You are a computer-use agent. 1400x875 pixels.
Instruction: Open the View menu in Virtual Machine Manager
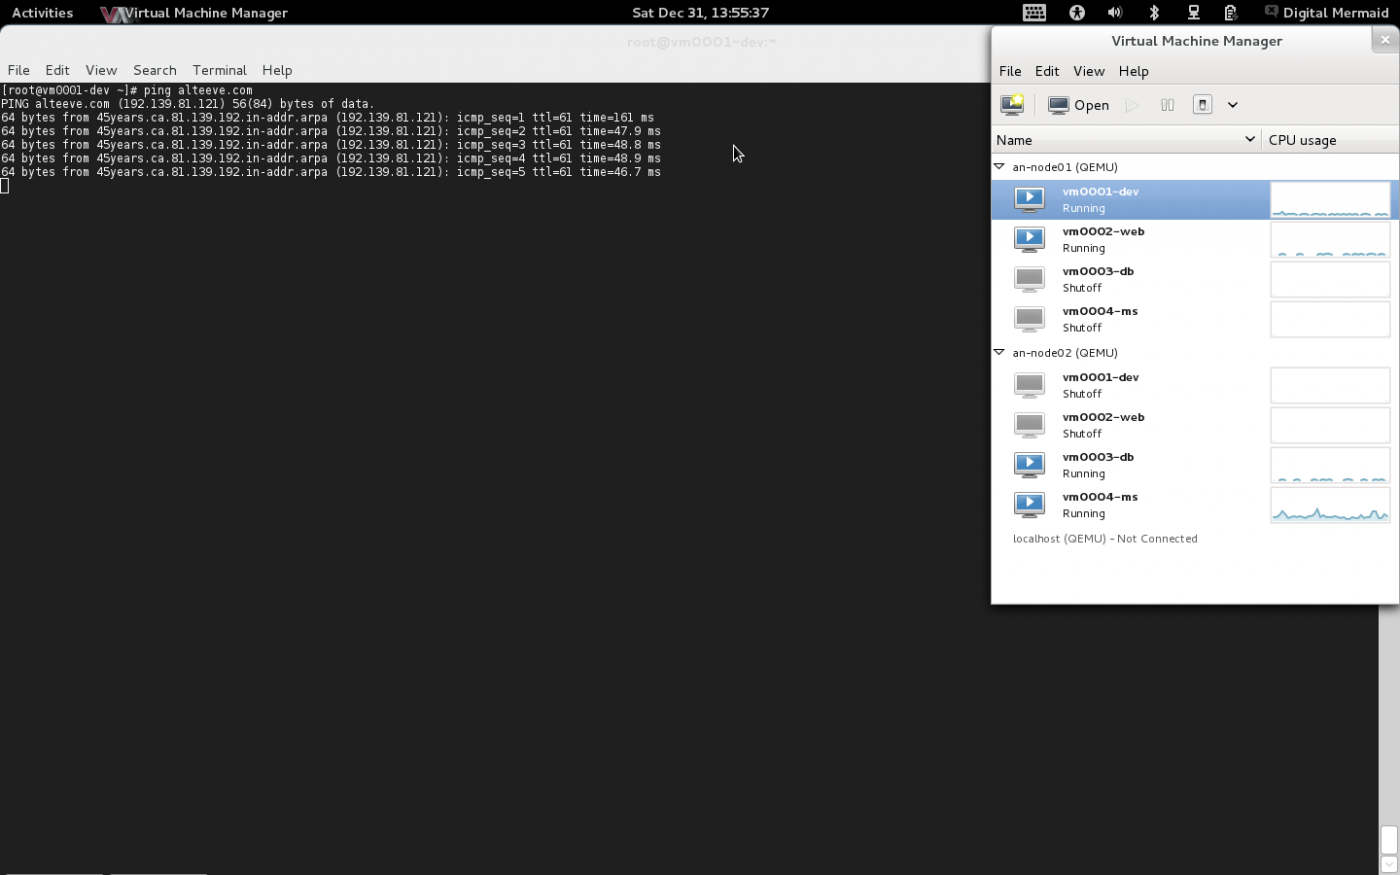click(1088, 71)
